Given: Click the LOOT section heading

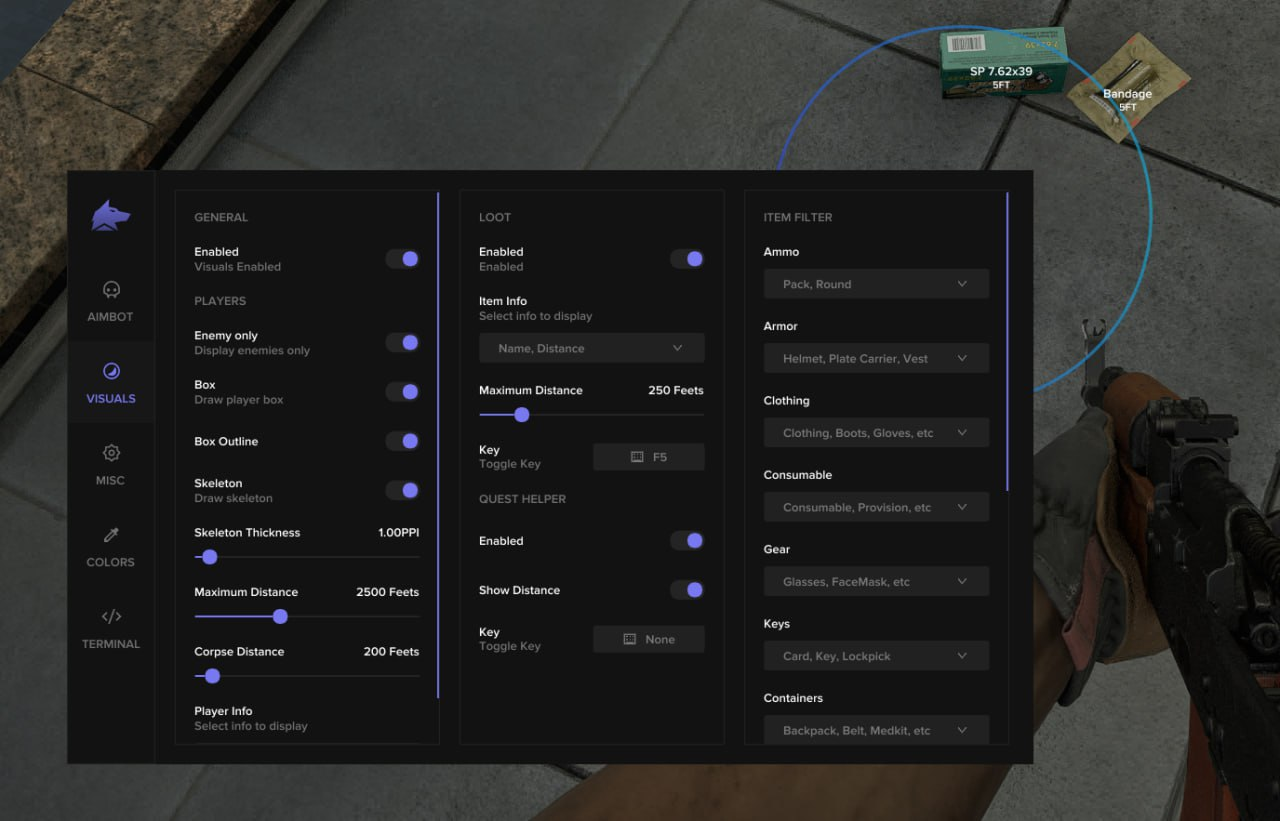Looking at the screenshot, I should tap(495, 217).
